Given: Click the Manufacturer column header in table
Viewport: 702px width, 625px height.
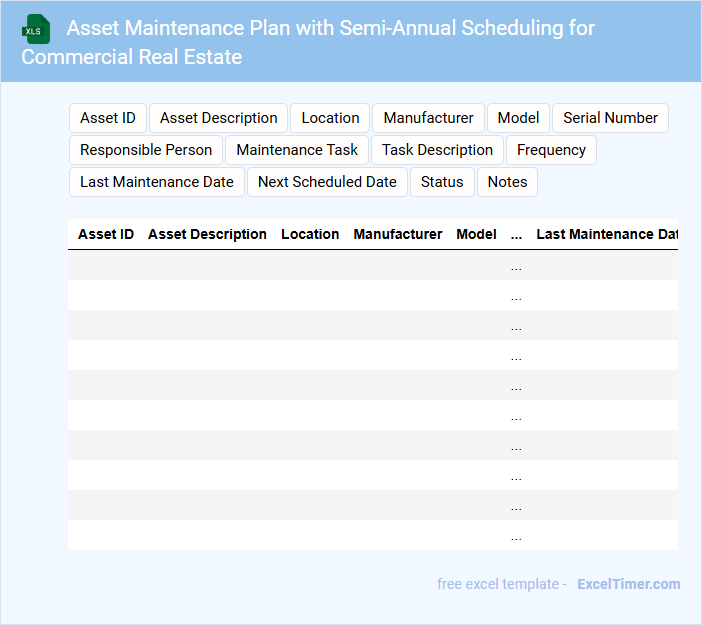Looking at the screenshot, I should [x=398, y=234].
